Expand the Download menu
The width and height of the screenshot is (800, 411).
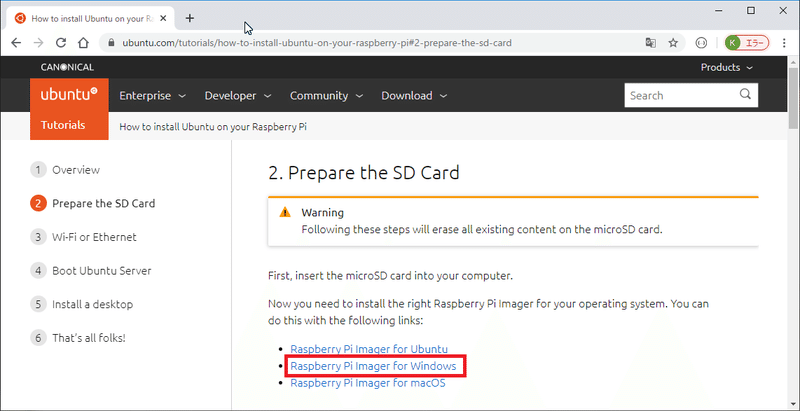[x=413, y=96]
